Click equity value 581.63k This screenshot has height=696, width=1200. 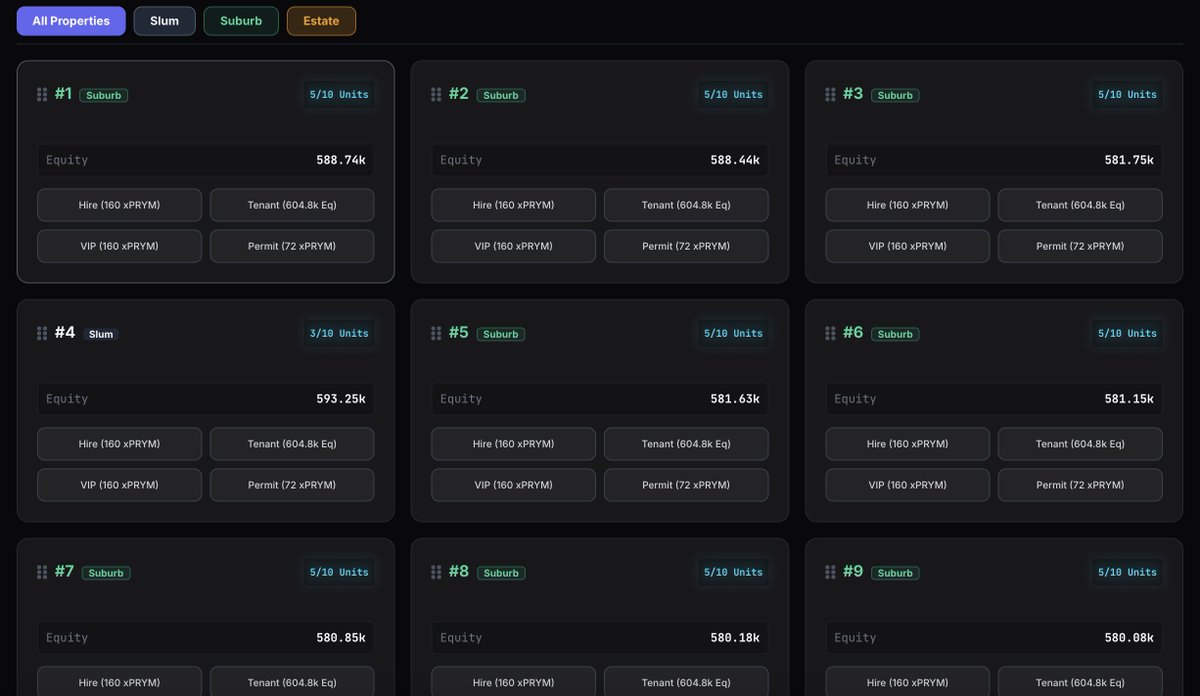tap(735, 399)
